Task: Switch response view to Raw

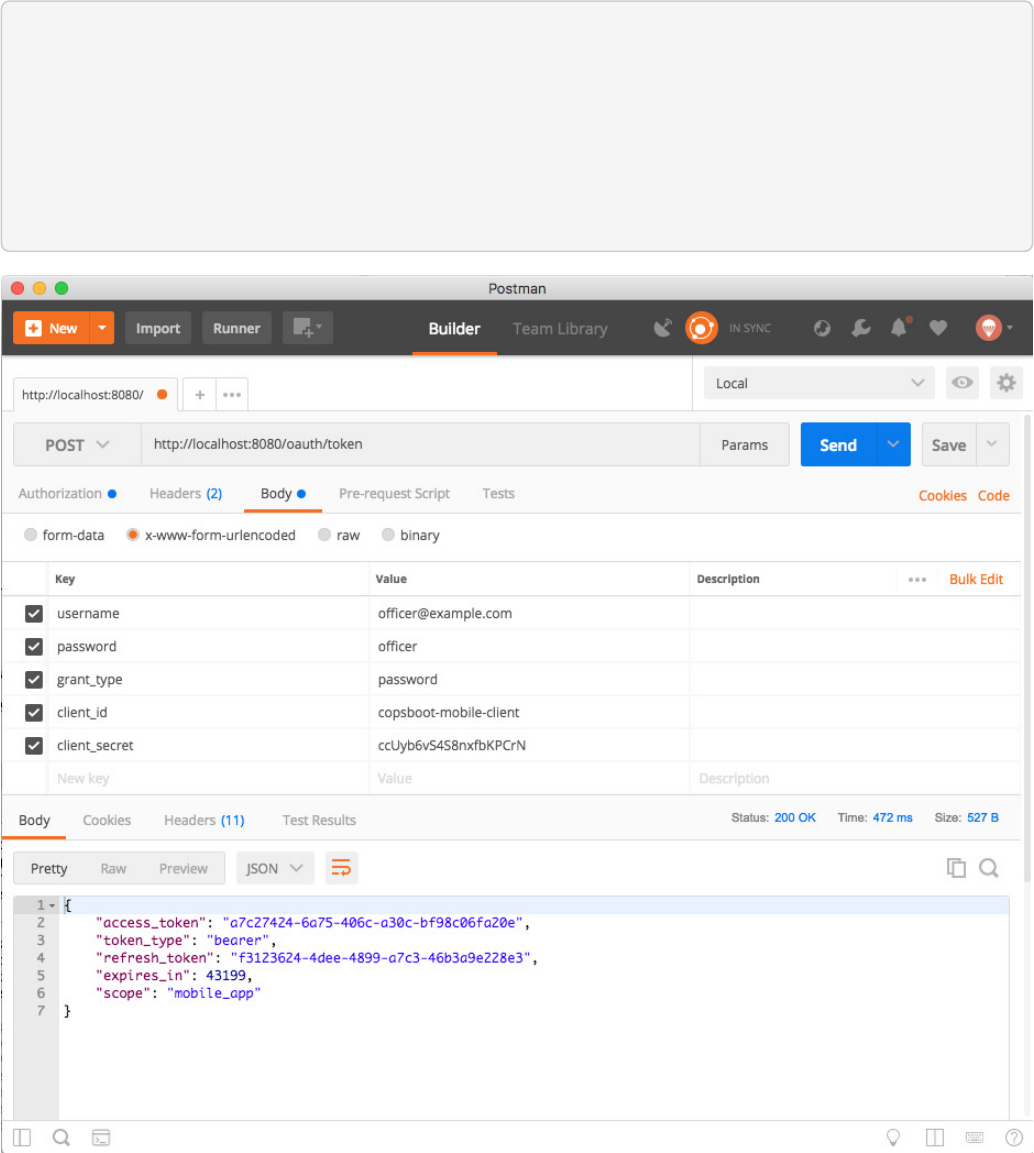Action: point(113,868)
